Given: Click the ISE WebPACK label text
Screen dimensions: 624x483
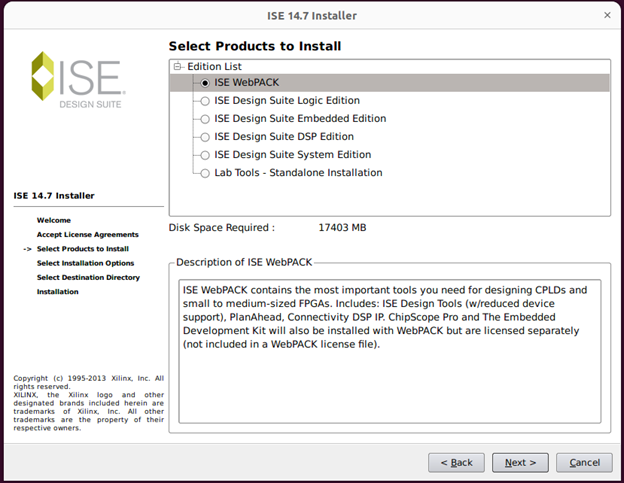Looking at the screenshot, I should click(247, 83).
